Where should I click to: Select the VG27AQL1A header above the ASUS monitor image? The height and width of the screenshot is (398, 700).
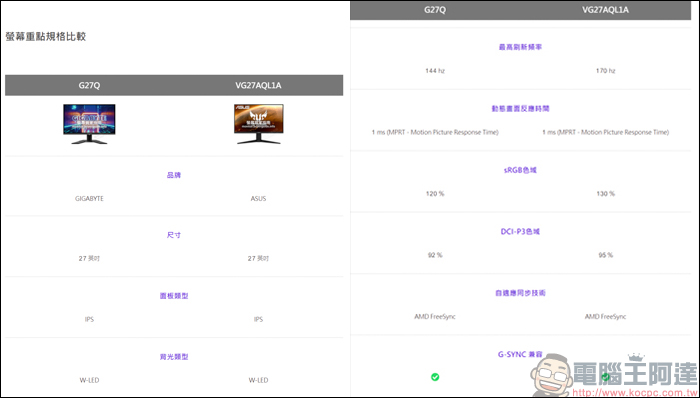click(258, 85)
